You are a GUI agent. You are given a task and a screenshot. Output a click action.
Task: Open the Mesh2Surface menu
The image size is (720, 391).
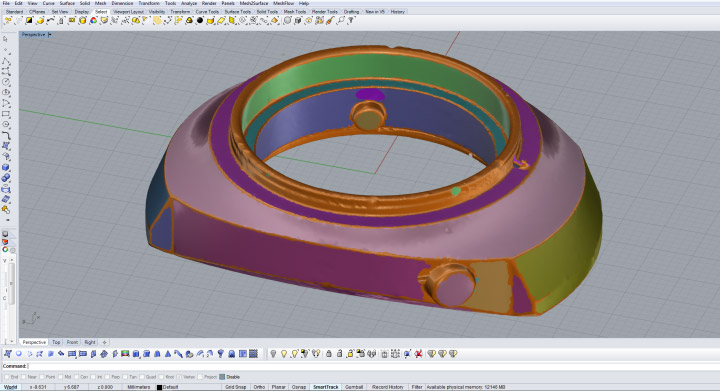pyautogui.click(x=254, y=3)
